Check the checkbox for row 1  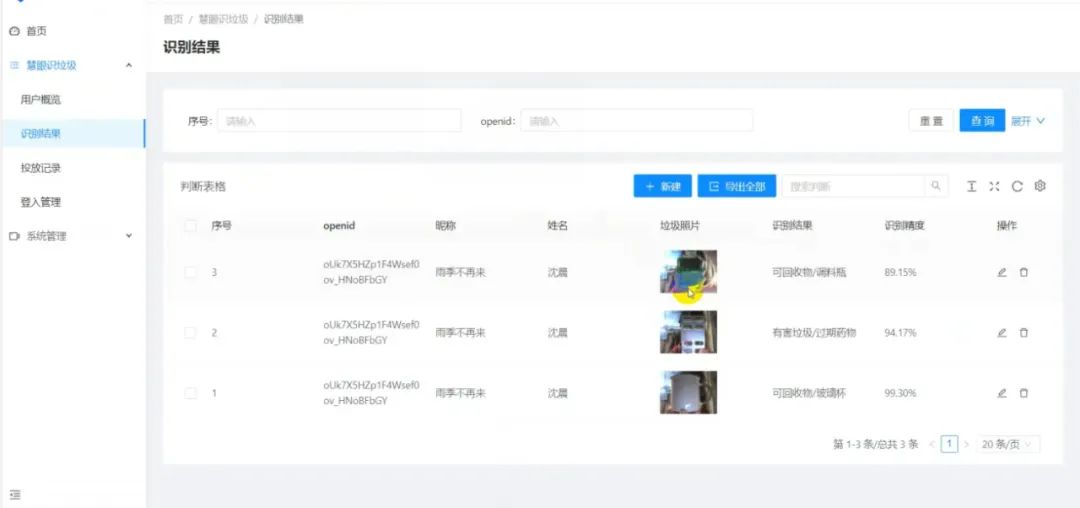coord(191,393)
